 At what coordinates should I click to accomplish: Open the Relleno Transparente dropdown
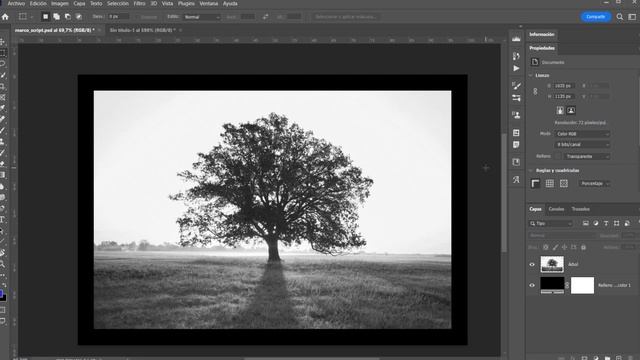pos(587,156)
